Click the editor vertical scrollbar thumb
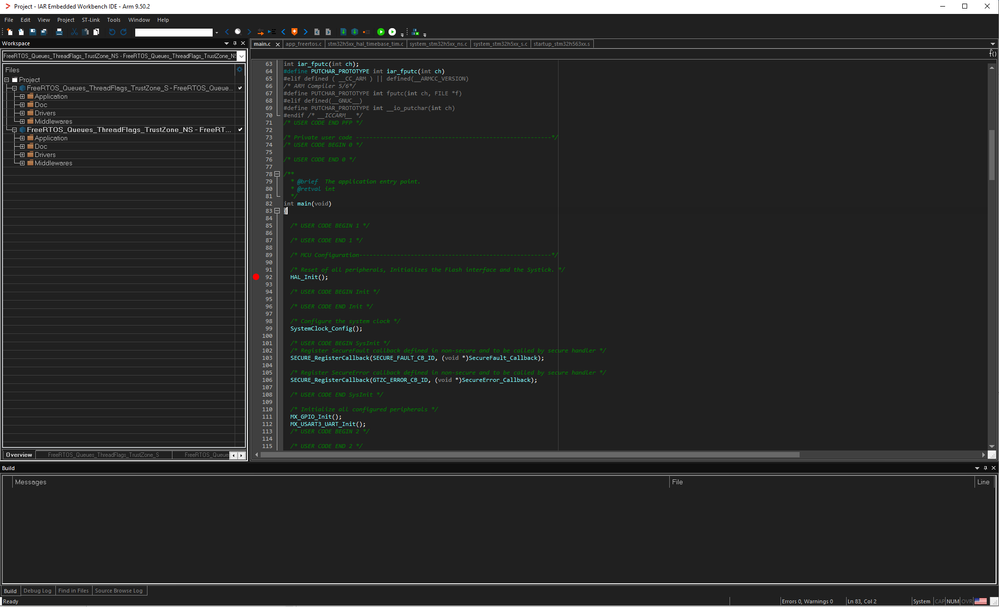 pos(991,155)
